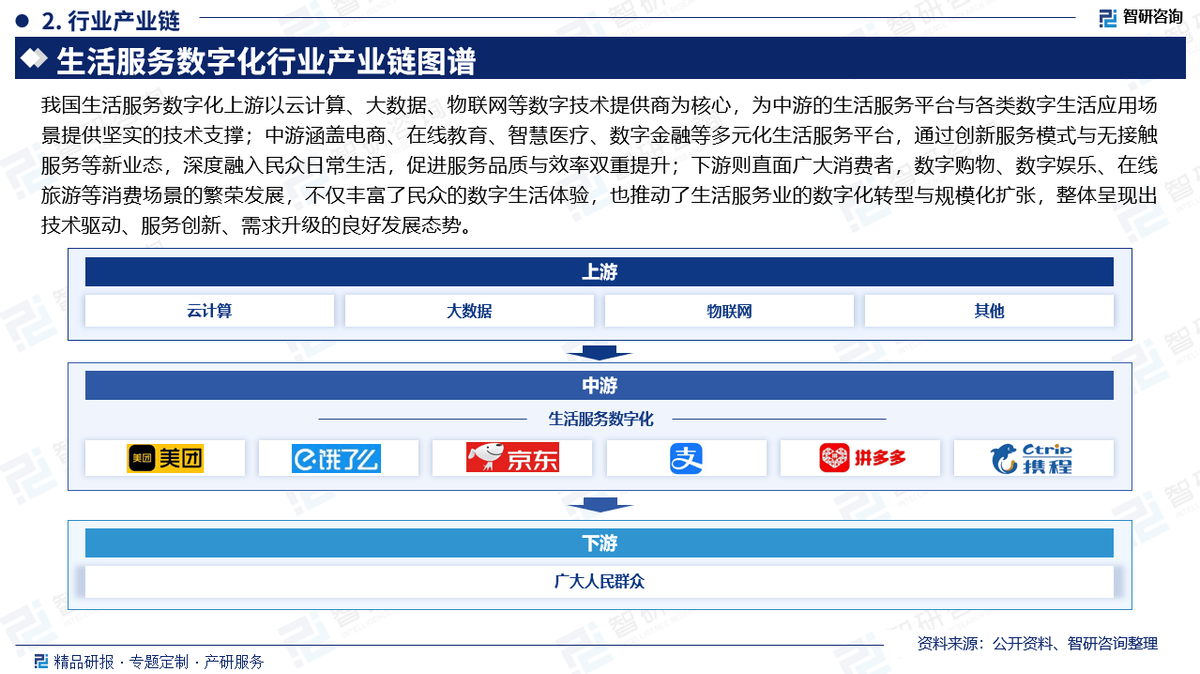Click the paragraph line starting 景提供坚实的技术支撑
This screenshot has height=674, width=1200.
coord(599,135)
